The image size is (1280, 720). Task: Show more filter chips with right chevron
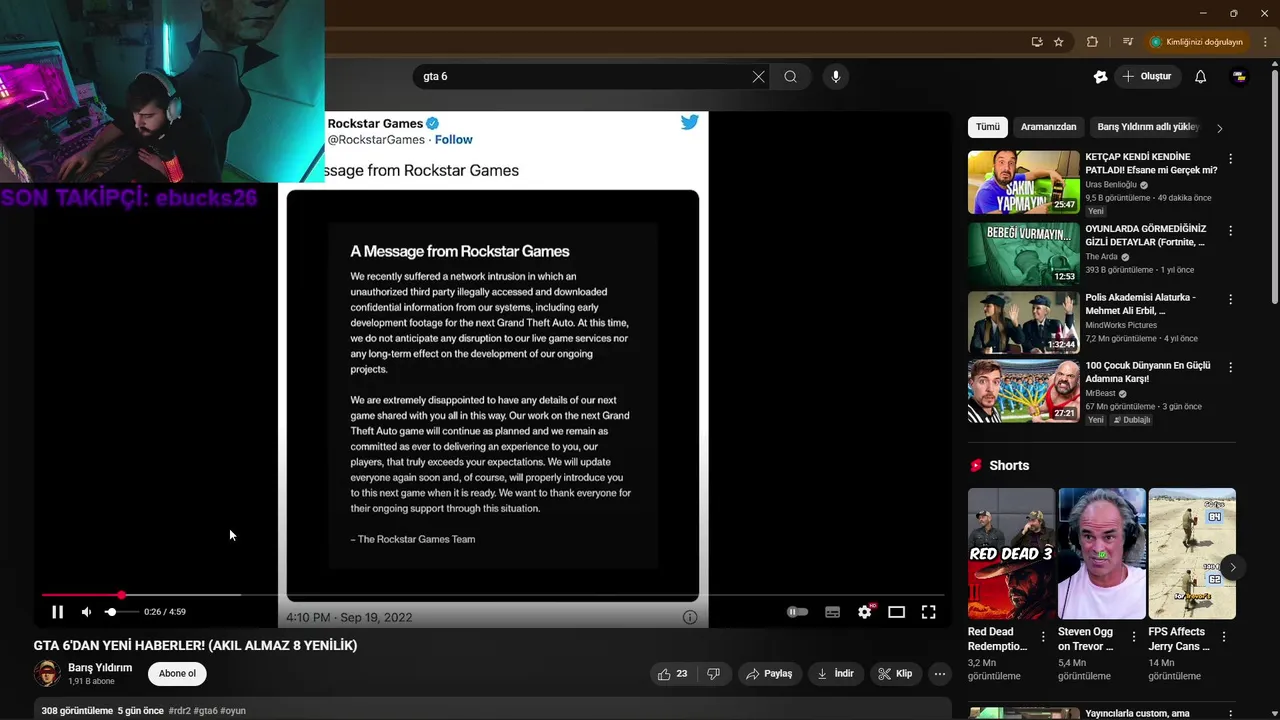pos(1219,128)
